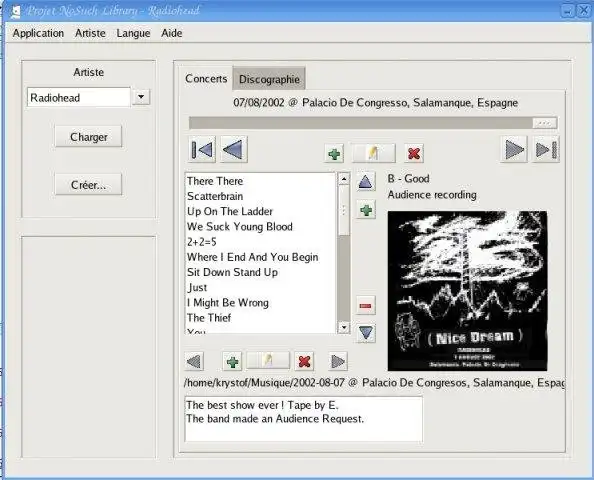594x480 pixels.
Task: Add a song with green plus beside list
Action: [x=366, y=210]
